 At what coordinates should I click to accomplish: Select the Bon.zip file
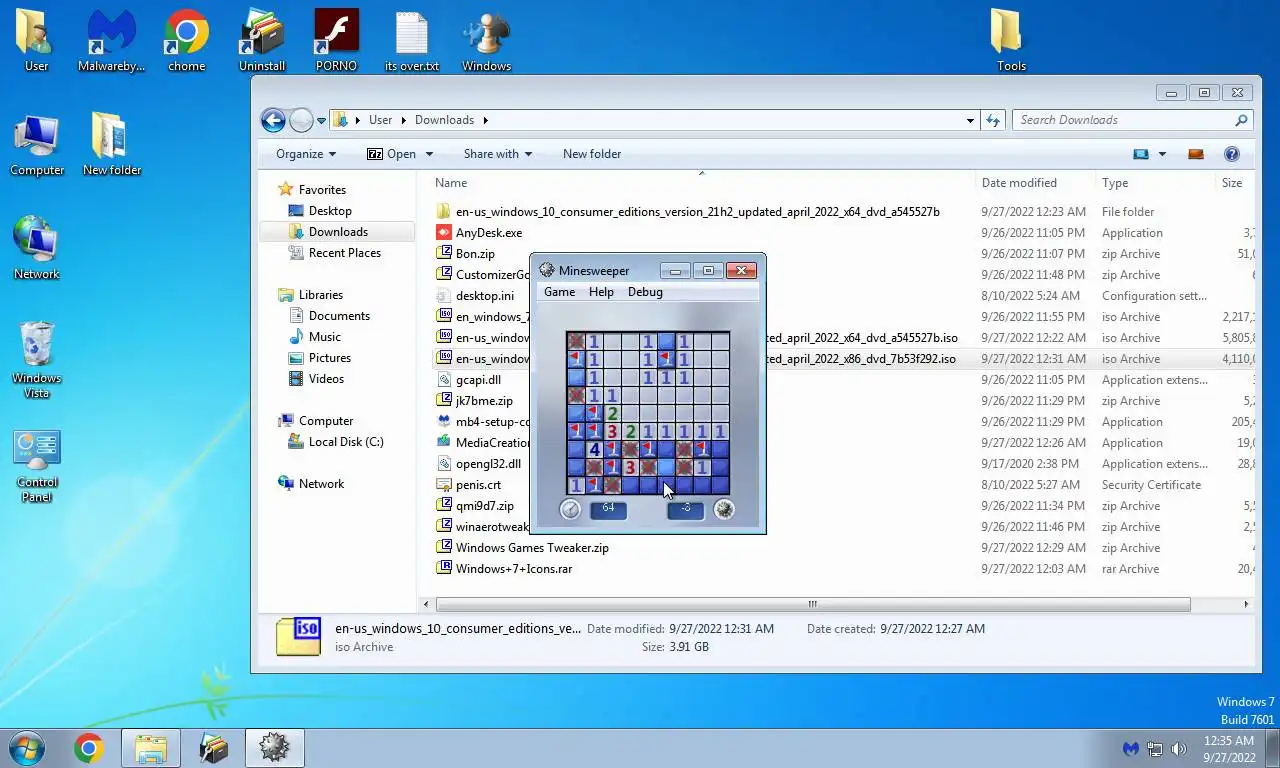[x=475, y=254]
